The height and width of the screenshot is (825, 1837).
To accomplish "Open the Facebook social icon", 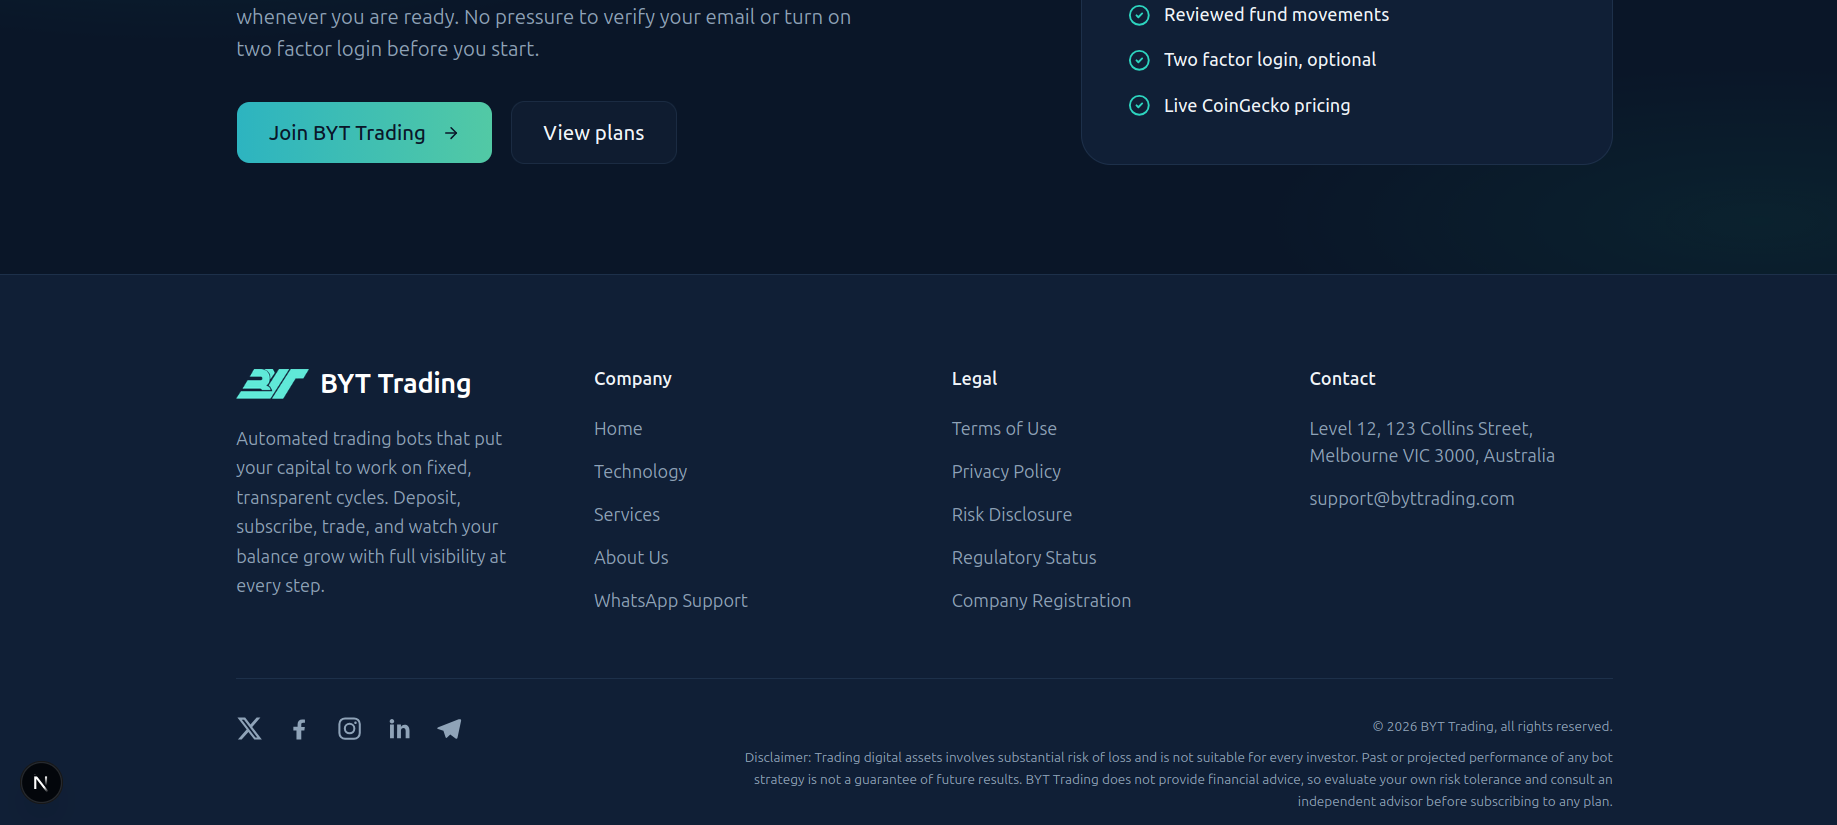I will 299,729.
